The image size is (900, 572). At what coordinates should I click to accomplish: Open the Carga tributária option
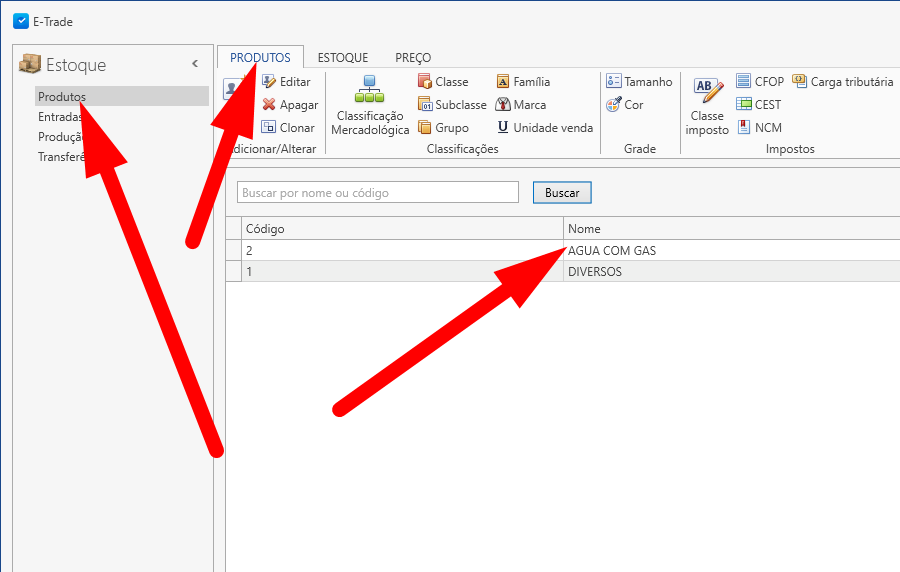tap(800, 82)
